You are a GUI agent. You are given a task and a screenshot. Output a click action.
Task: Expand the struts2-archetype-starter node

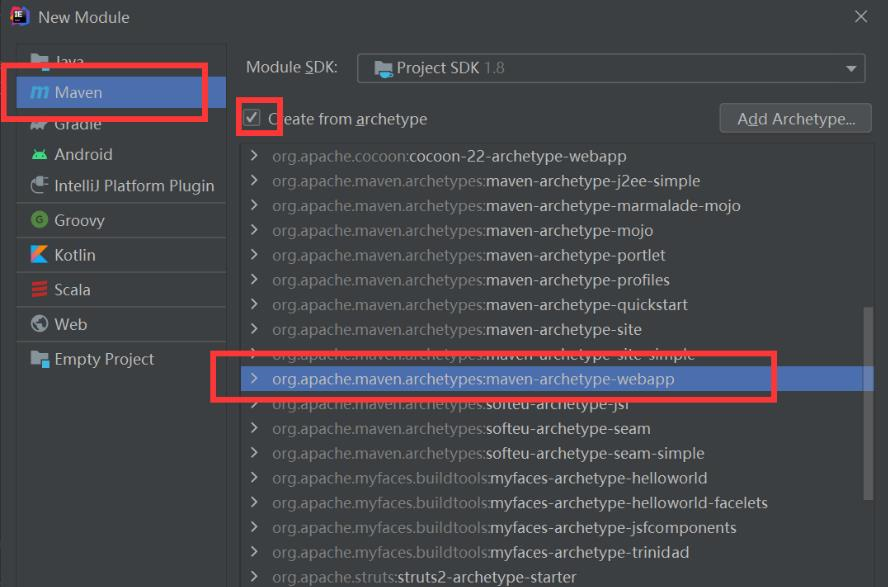pyautogui.click(x=254, y=576)
